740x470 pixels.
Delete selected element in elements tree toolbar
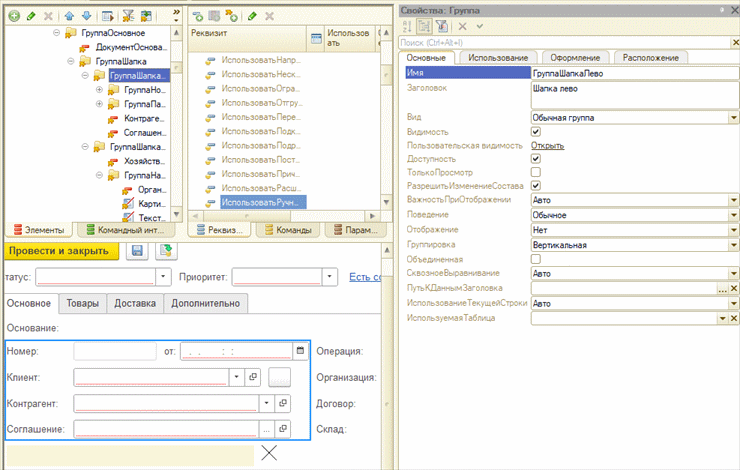48,16
